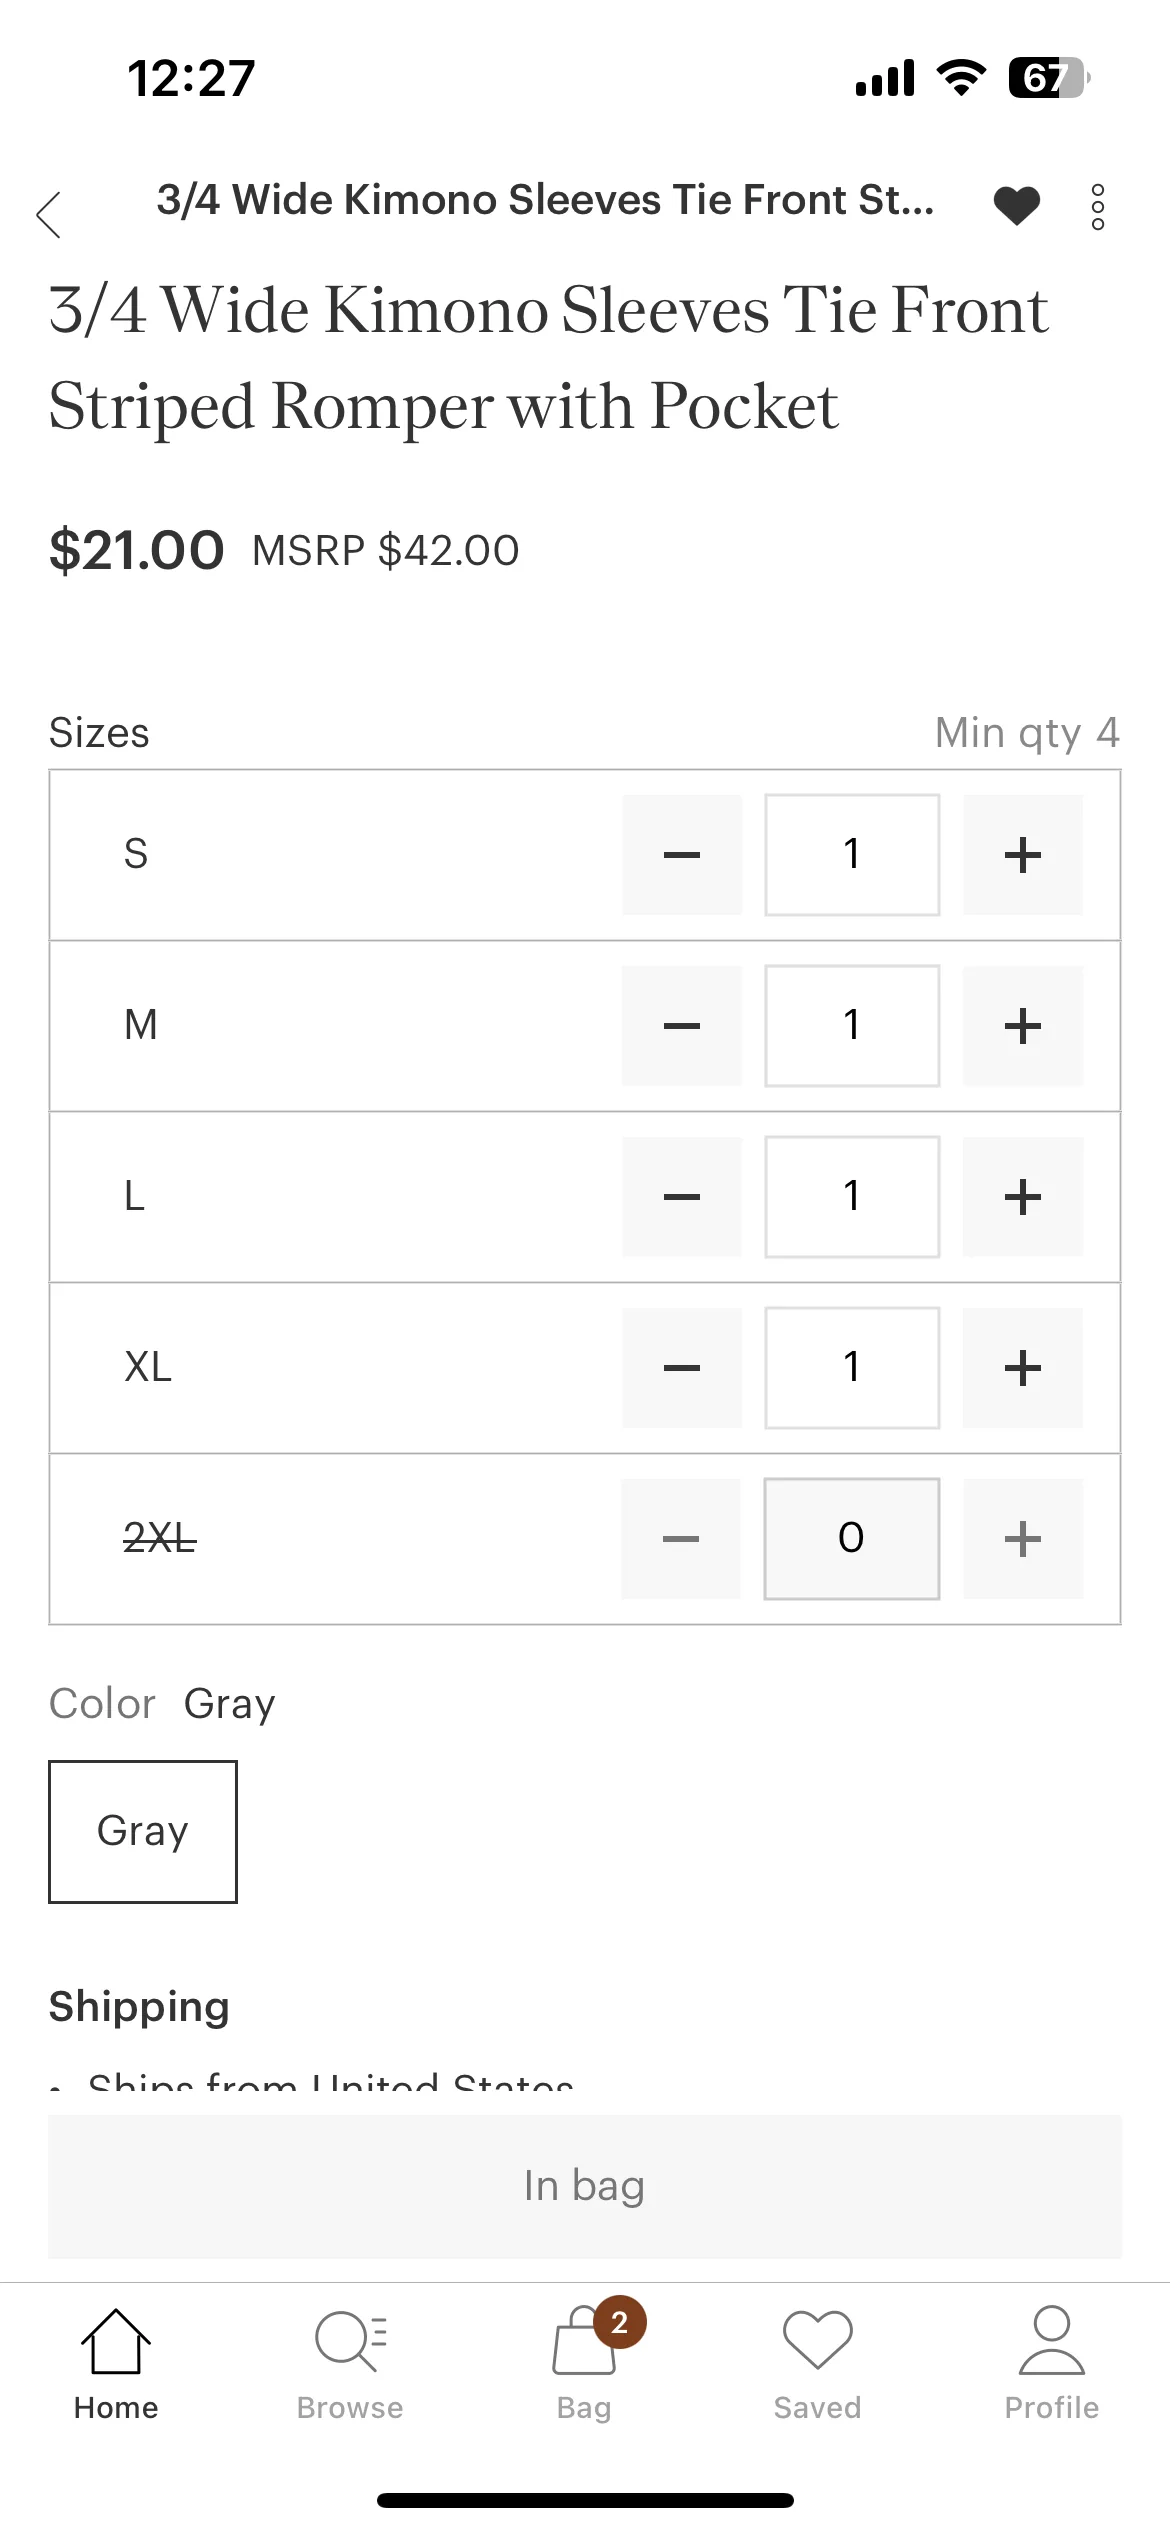Open the three-dot more options menu
This screenshot has height=2532, width=1170.
pyautogui.click(x=1097, y=207)
